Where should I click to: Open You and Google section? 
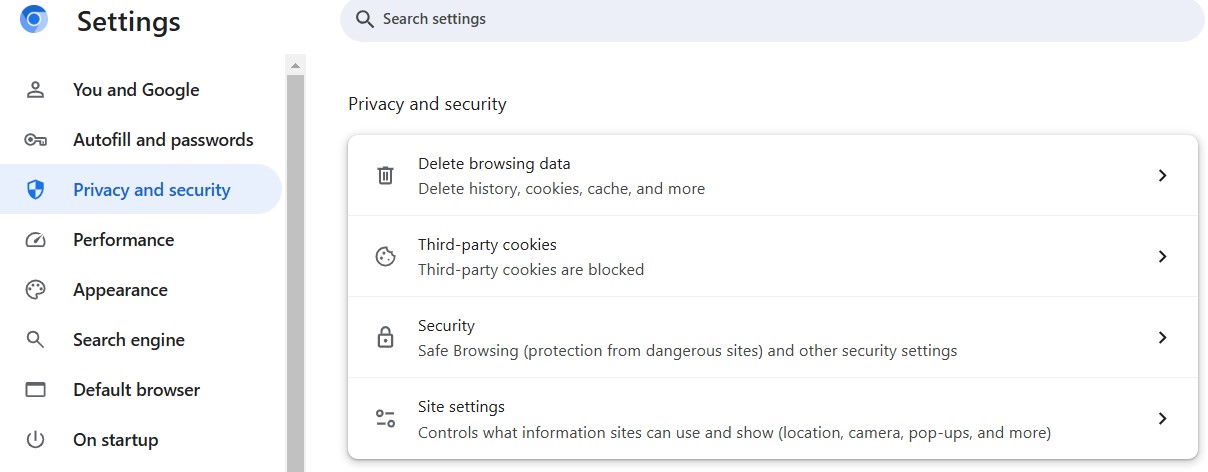pyautogui.click(x=136, y=90)
